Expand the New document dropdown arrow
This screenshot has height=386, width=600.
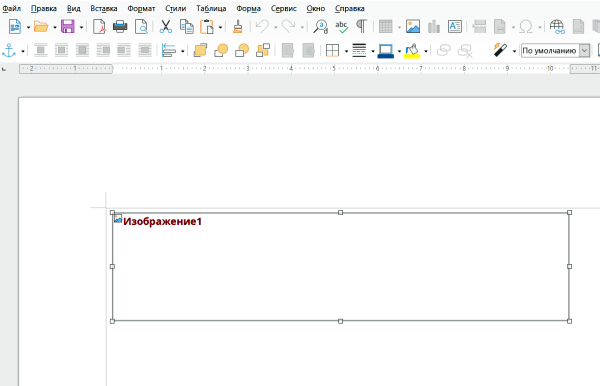click(28, 28)
